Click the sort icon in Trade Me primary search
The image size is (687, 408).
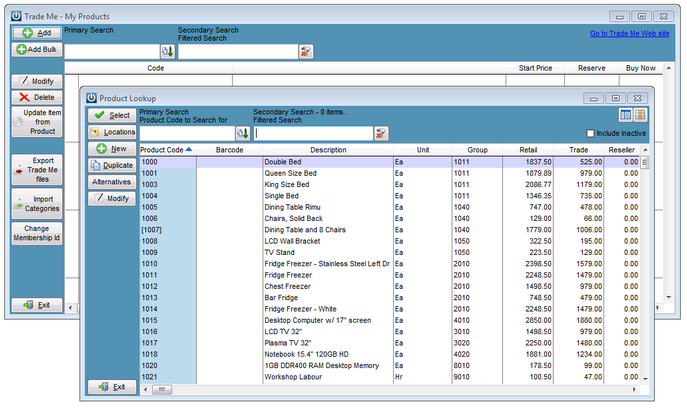[x=167, y=51]
